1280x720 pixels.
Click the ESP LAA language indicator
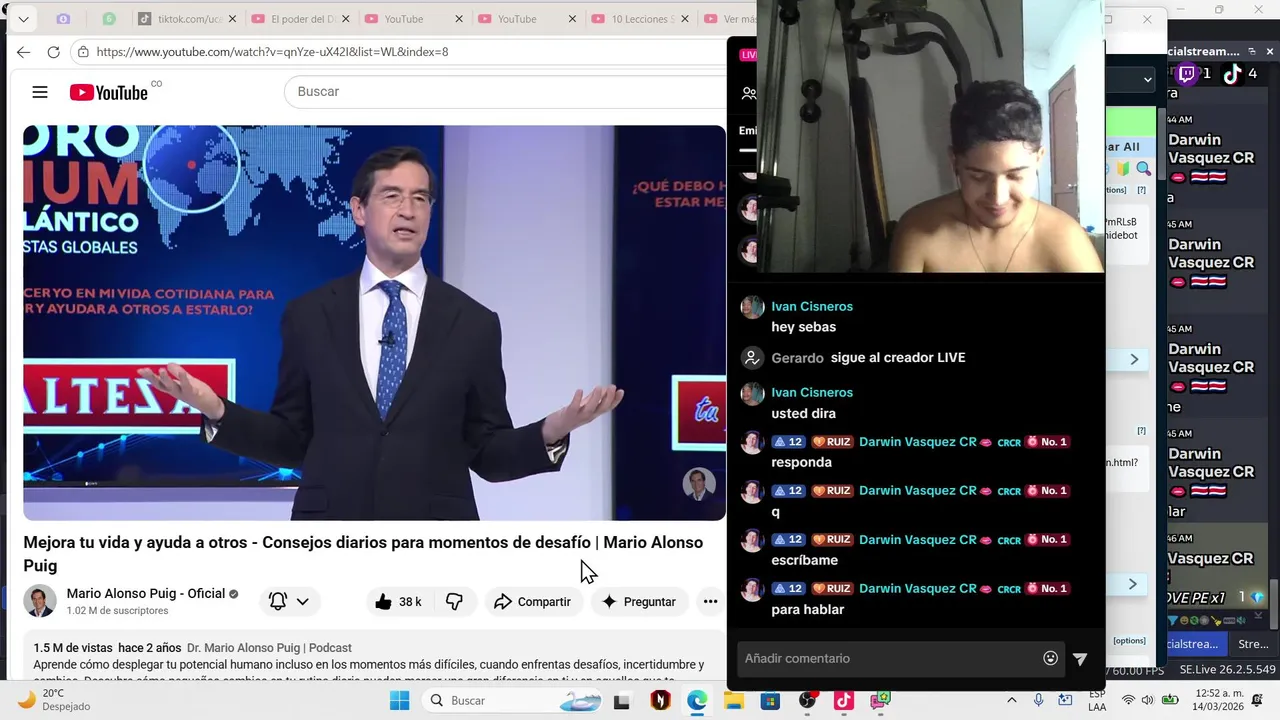coord(1097,700)
